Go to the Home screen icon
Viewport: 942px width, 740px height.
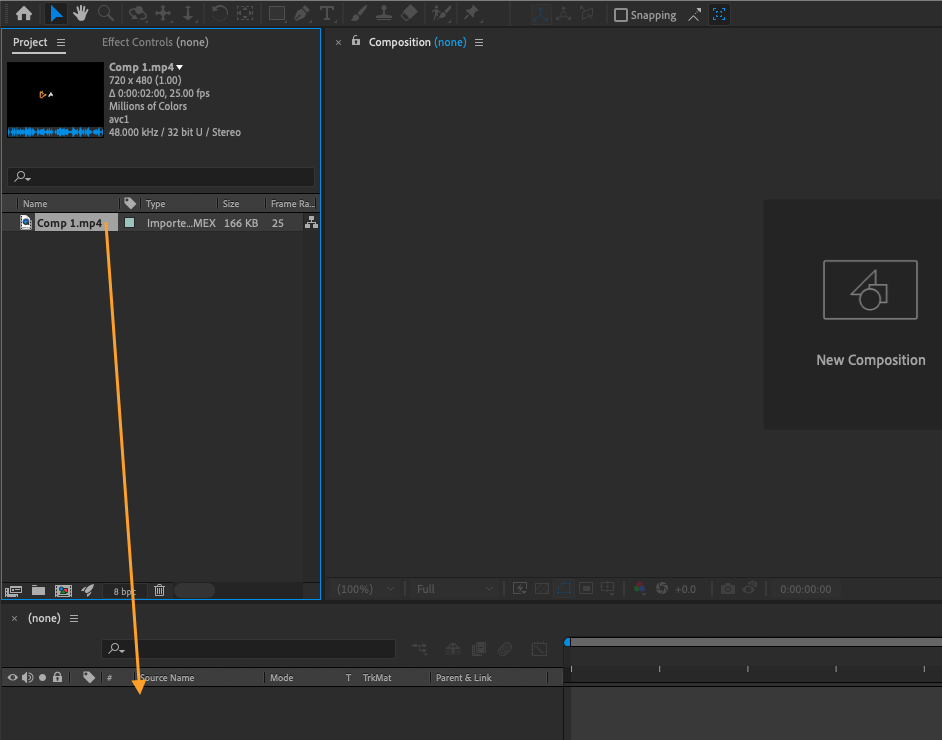pos(24,13)
